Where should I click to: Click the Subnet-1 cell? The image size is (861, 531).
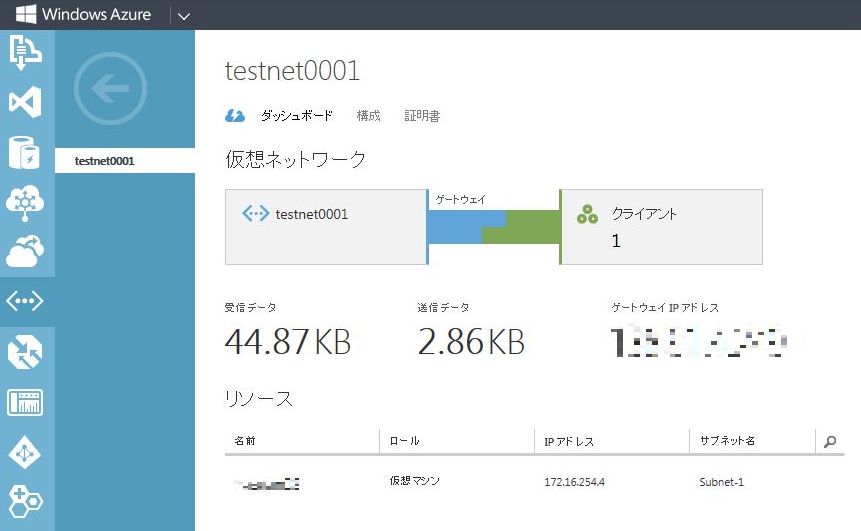click(722, 482)
